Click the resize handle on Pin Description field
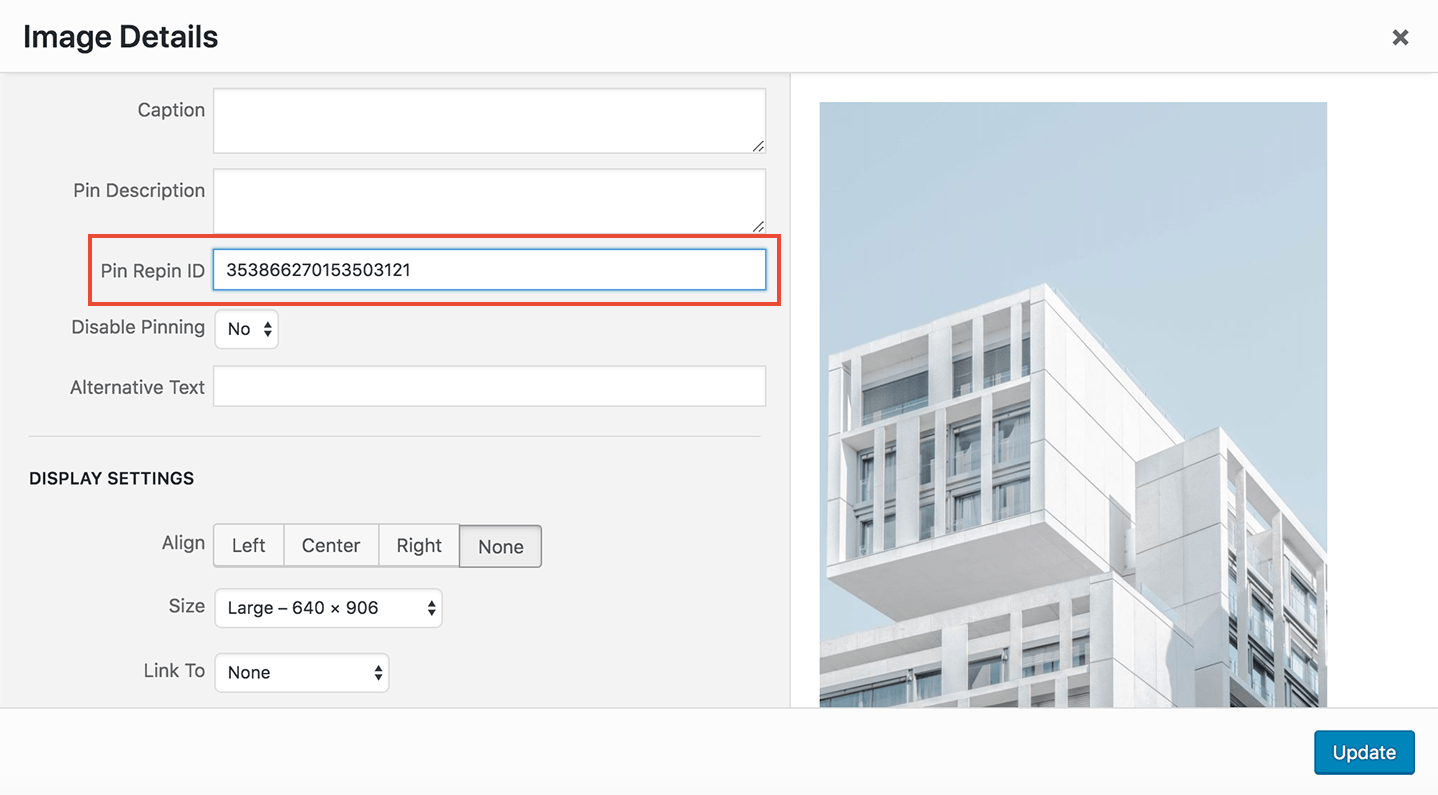 point(758,227)
